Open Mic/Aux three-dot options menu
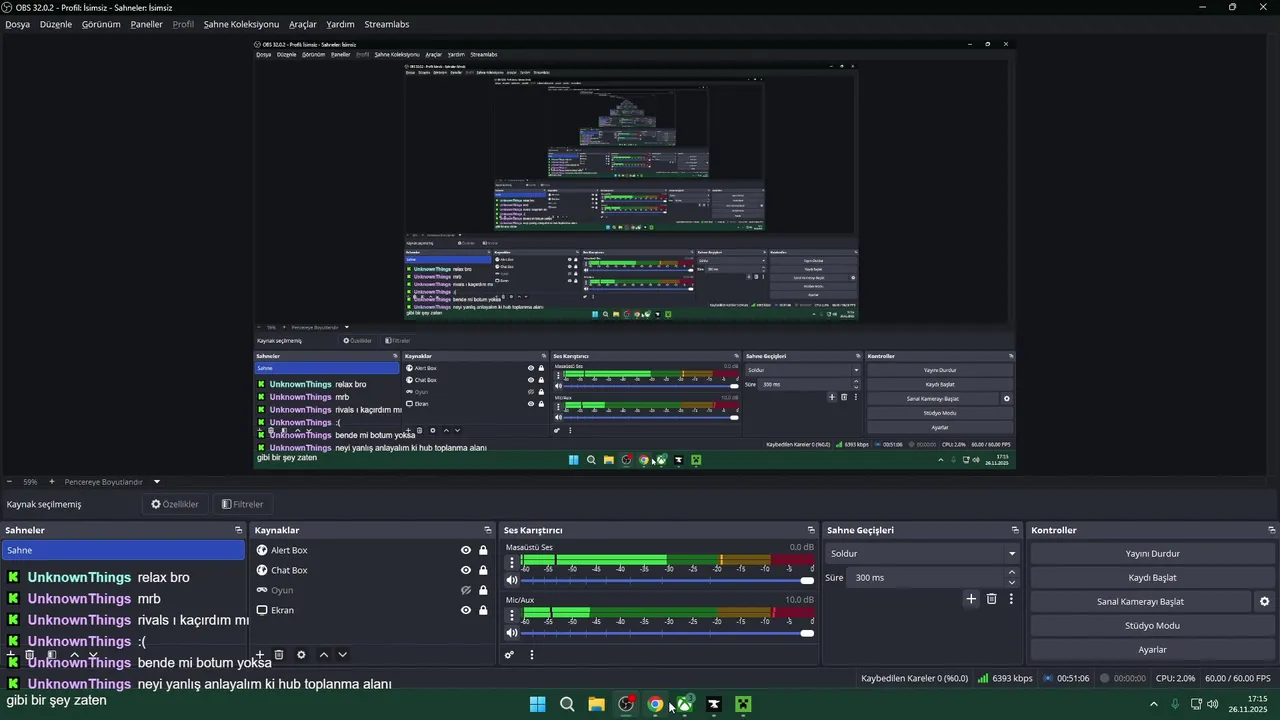This screenshot has height=720, width=1280. (x=512, y=614)
